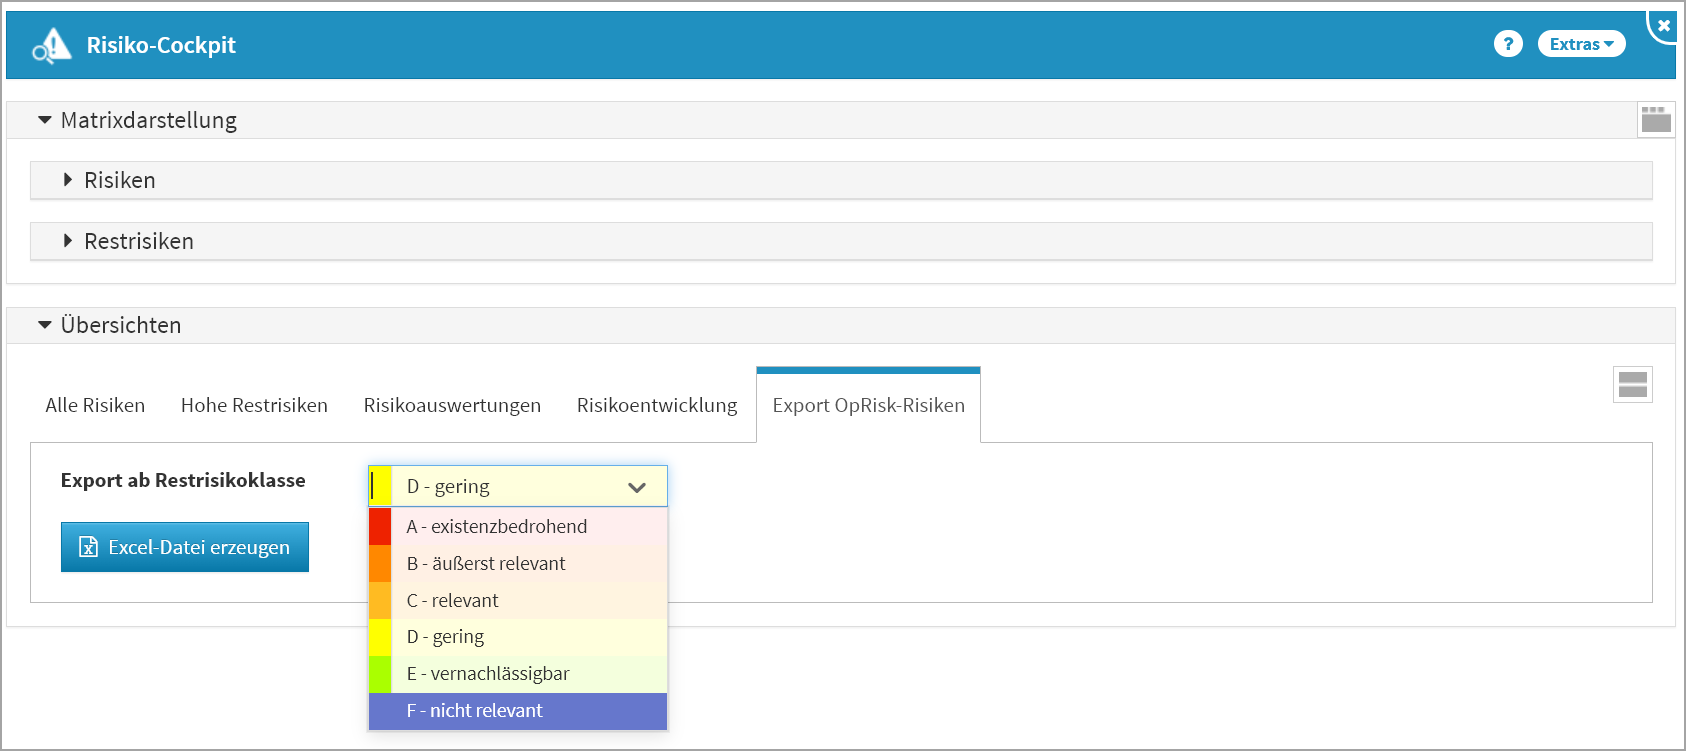Switch to the Alle Risiken tab
The image size is (1686, 751).
click(x=95, y=405)
